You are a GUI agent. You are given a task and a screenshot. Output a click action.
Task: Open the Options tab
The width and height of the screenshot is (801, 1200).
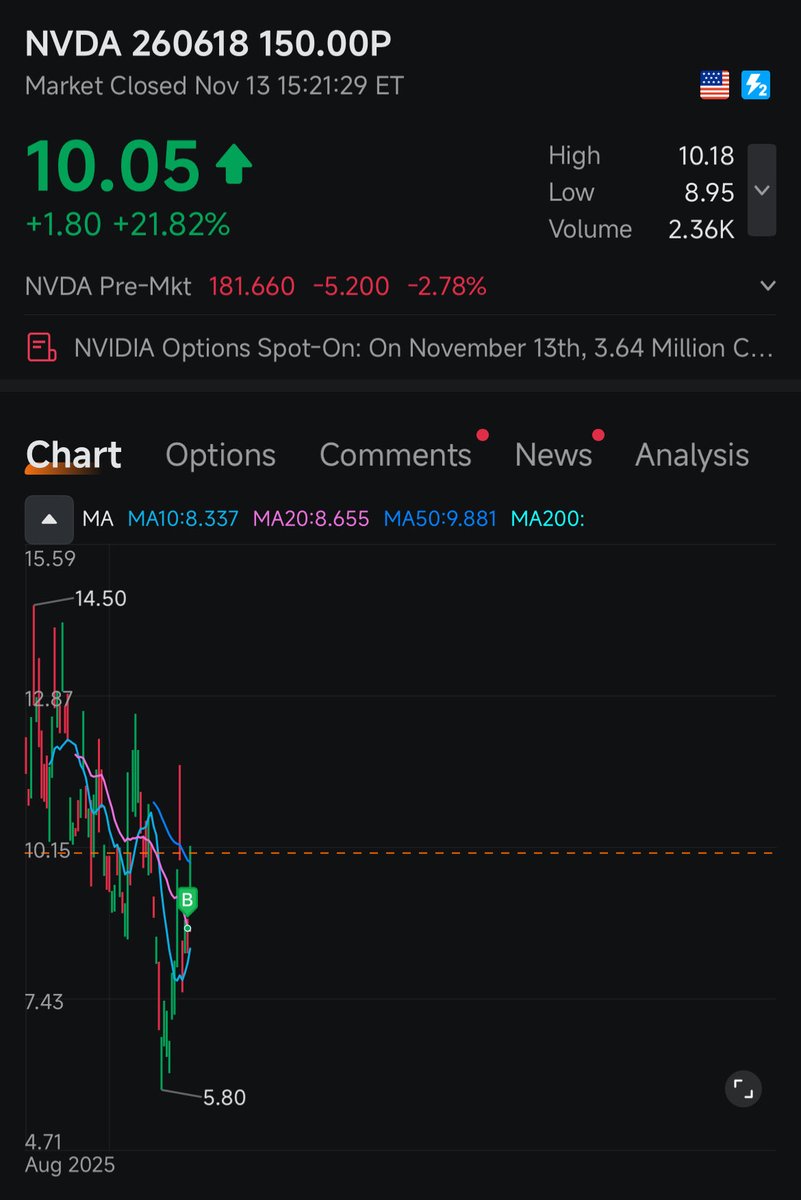220,455
